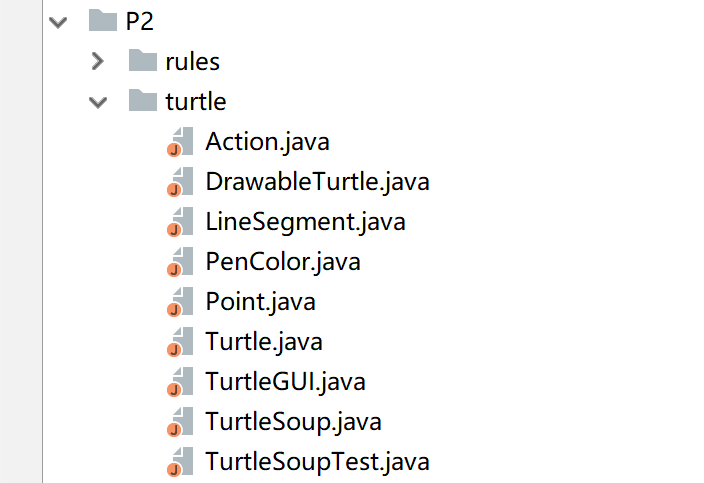Click the turtle folder label
Viewport: 704px width, 483px height.
(x=196, y=101)
